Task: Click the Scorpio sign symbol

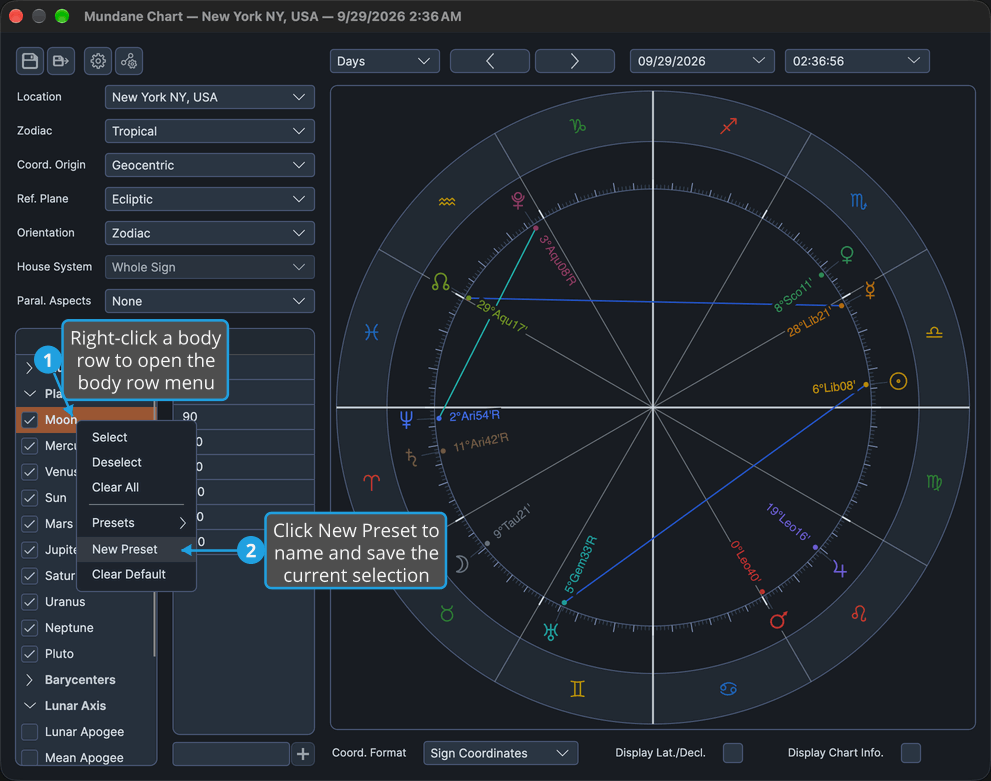Action: click(x=858, y=202)
